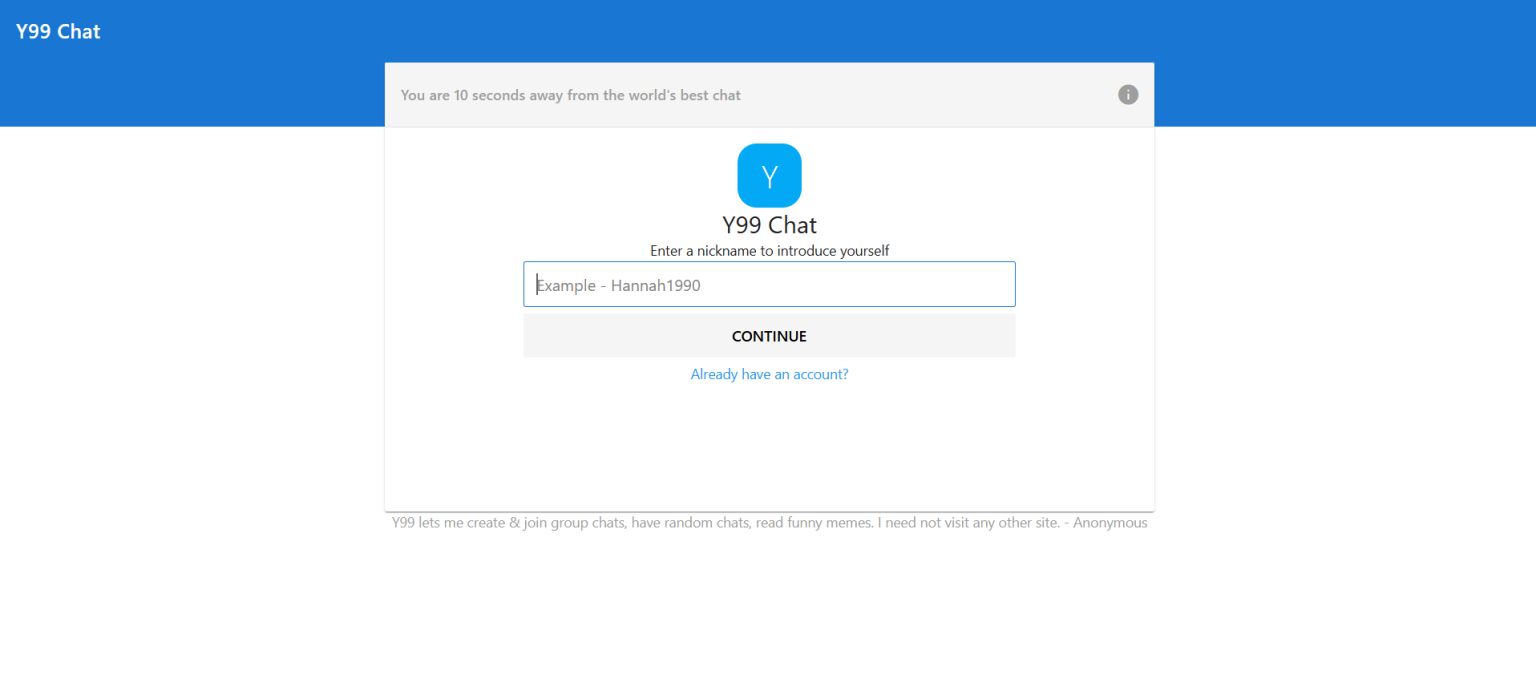Click the information symbol near the header text
This screenshot has height=691, width=1536.
[x=1128, y=94]
